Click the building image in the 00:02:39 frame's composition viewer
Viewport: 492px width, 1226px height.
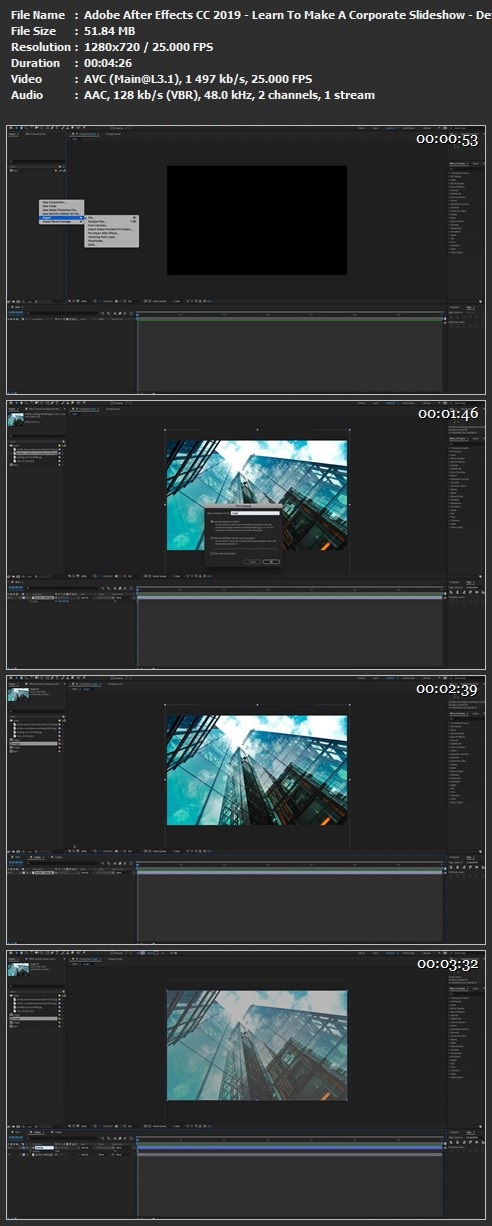click(257, 769)
